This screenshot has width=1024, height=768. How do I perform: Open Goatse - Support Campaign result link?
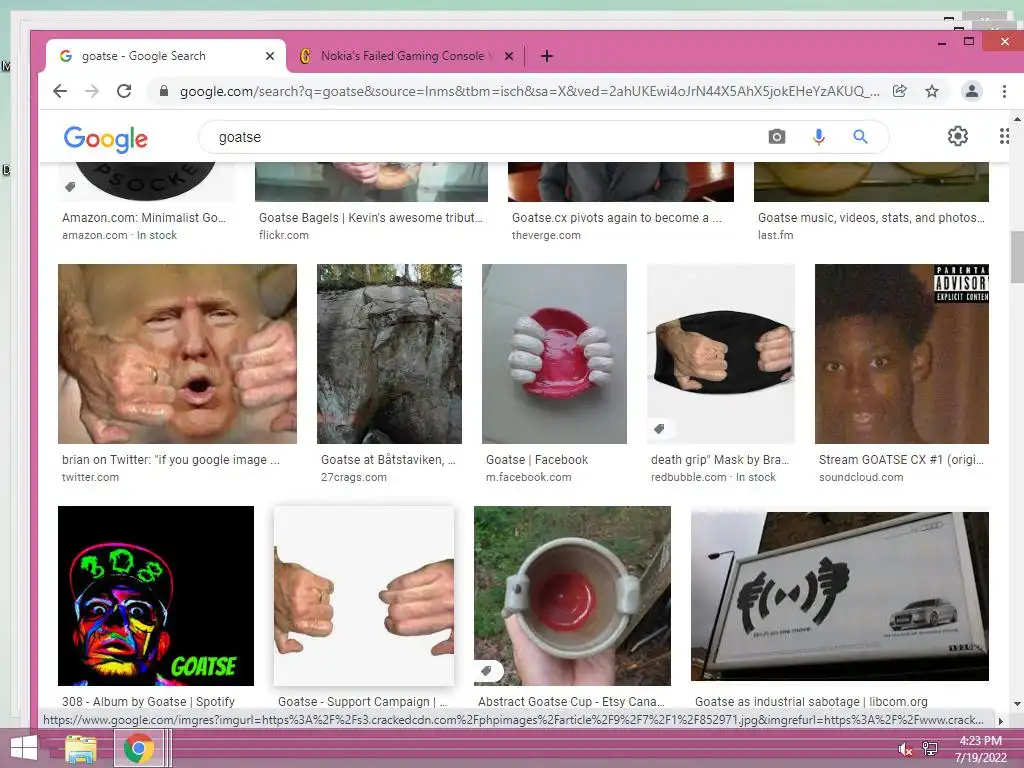click(362, 701)
